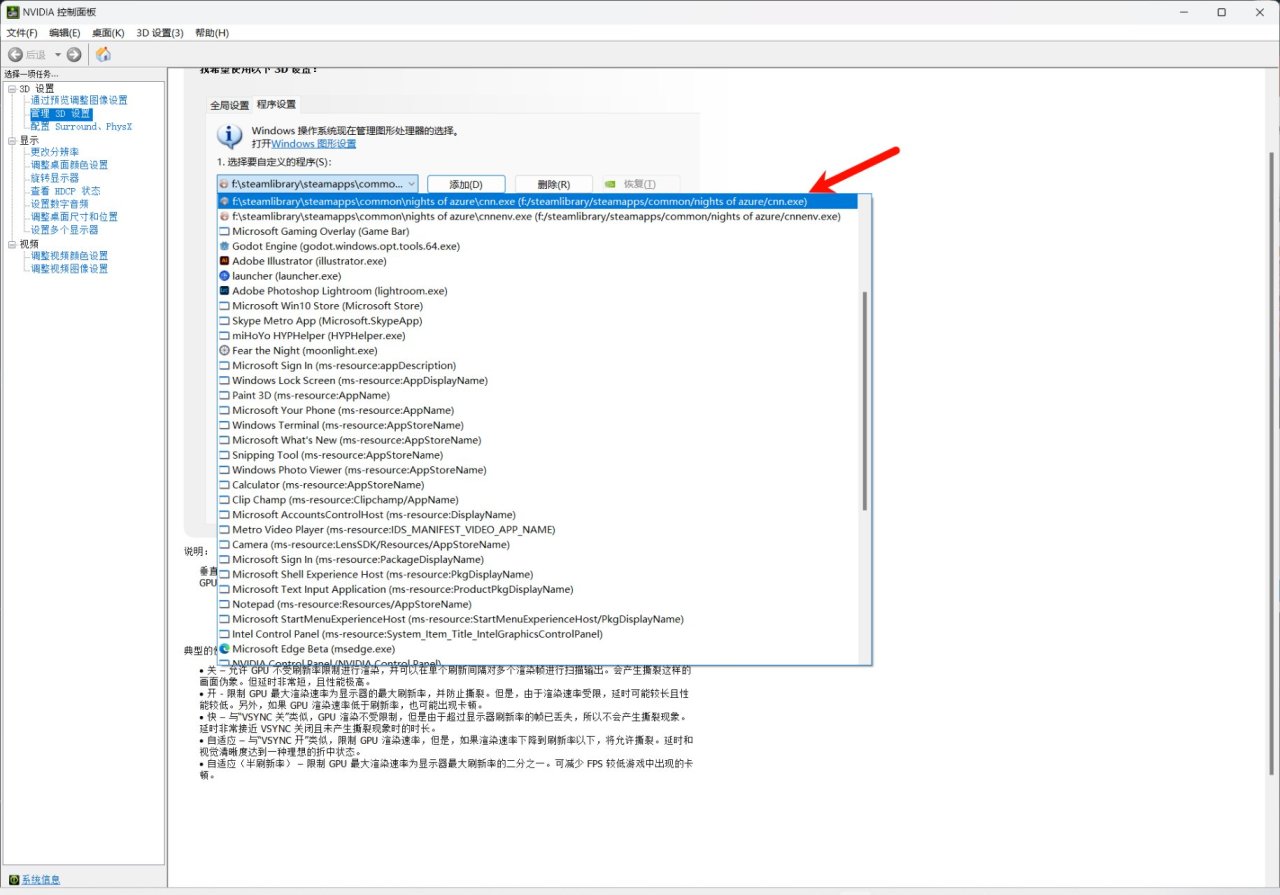Click Clip Champ icon in list
Viewport: 1280px width, 895px height.
224,500
